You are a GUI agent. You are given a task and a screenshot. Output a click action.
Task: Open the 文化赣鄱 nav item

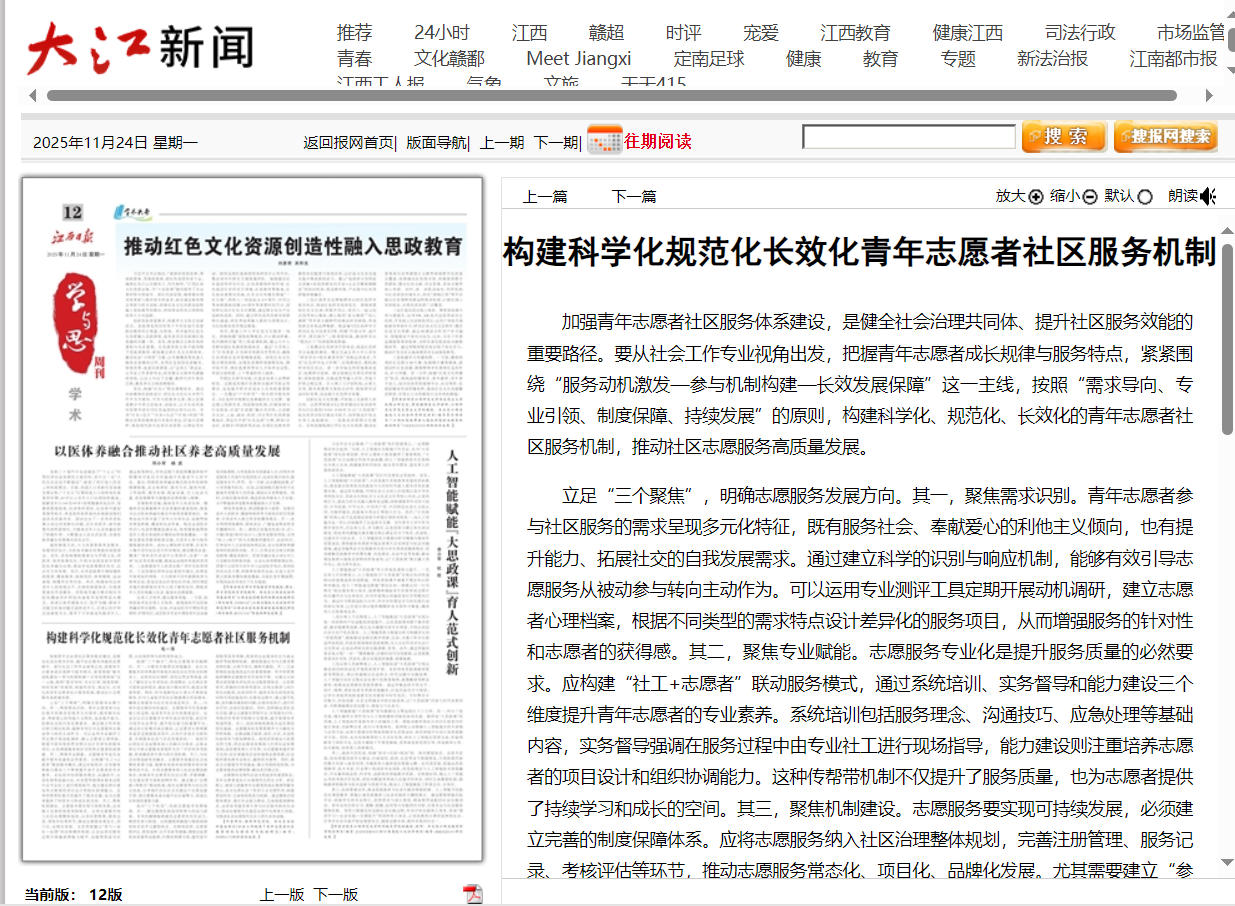click(x=449, y=58)
